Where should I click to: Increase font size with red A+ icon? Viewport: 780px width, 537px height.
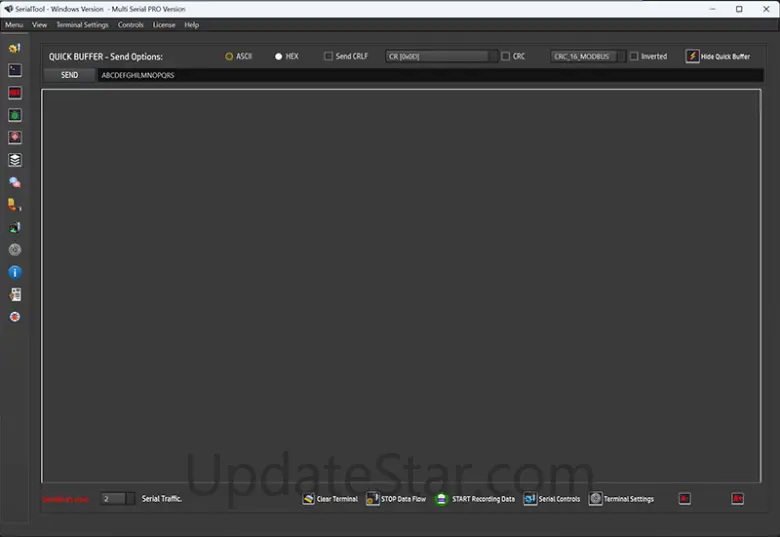click(738, 499)
